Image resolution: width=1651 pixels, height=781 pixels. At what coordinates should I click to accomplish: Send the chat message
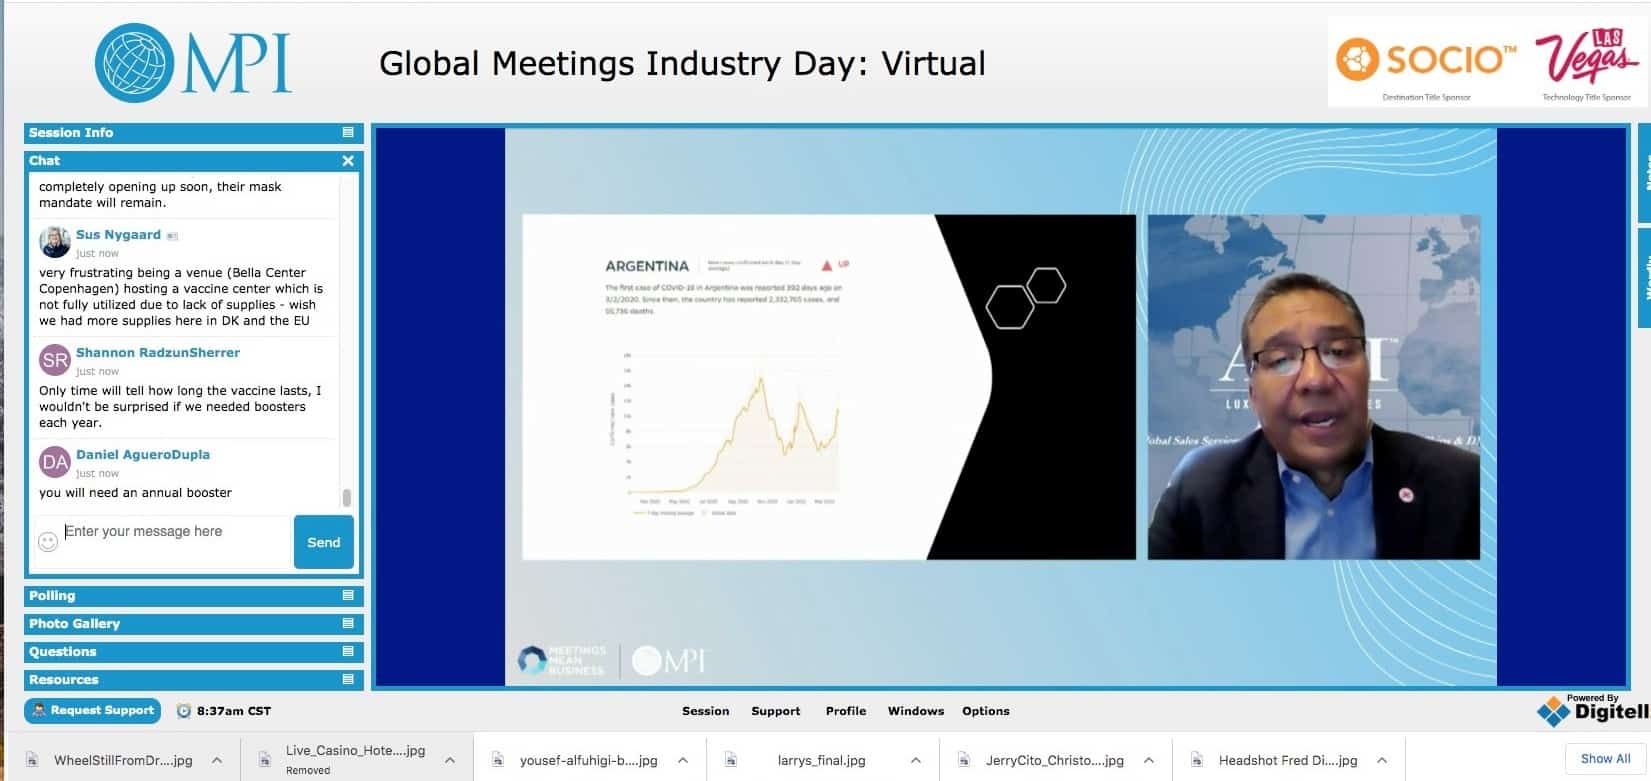(323, 542)
